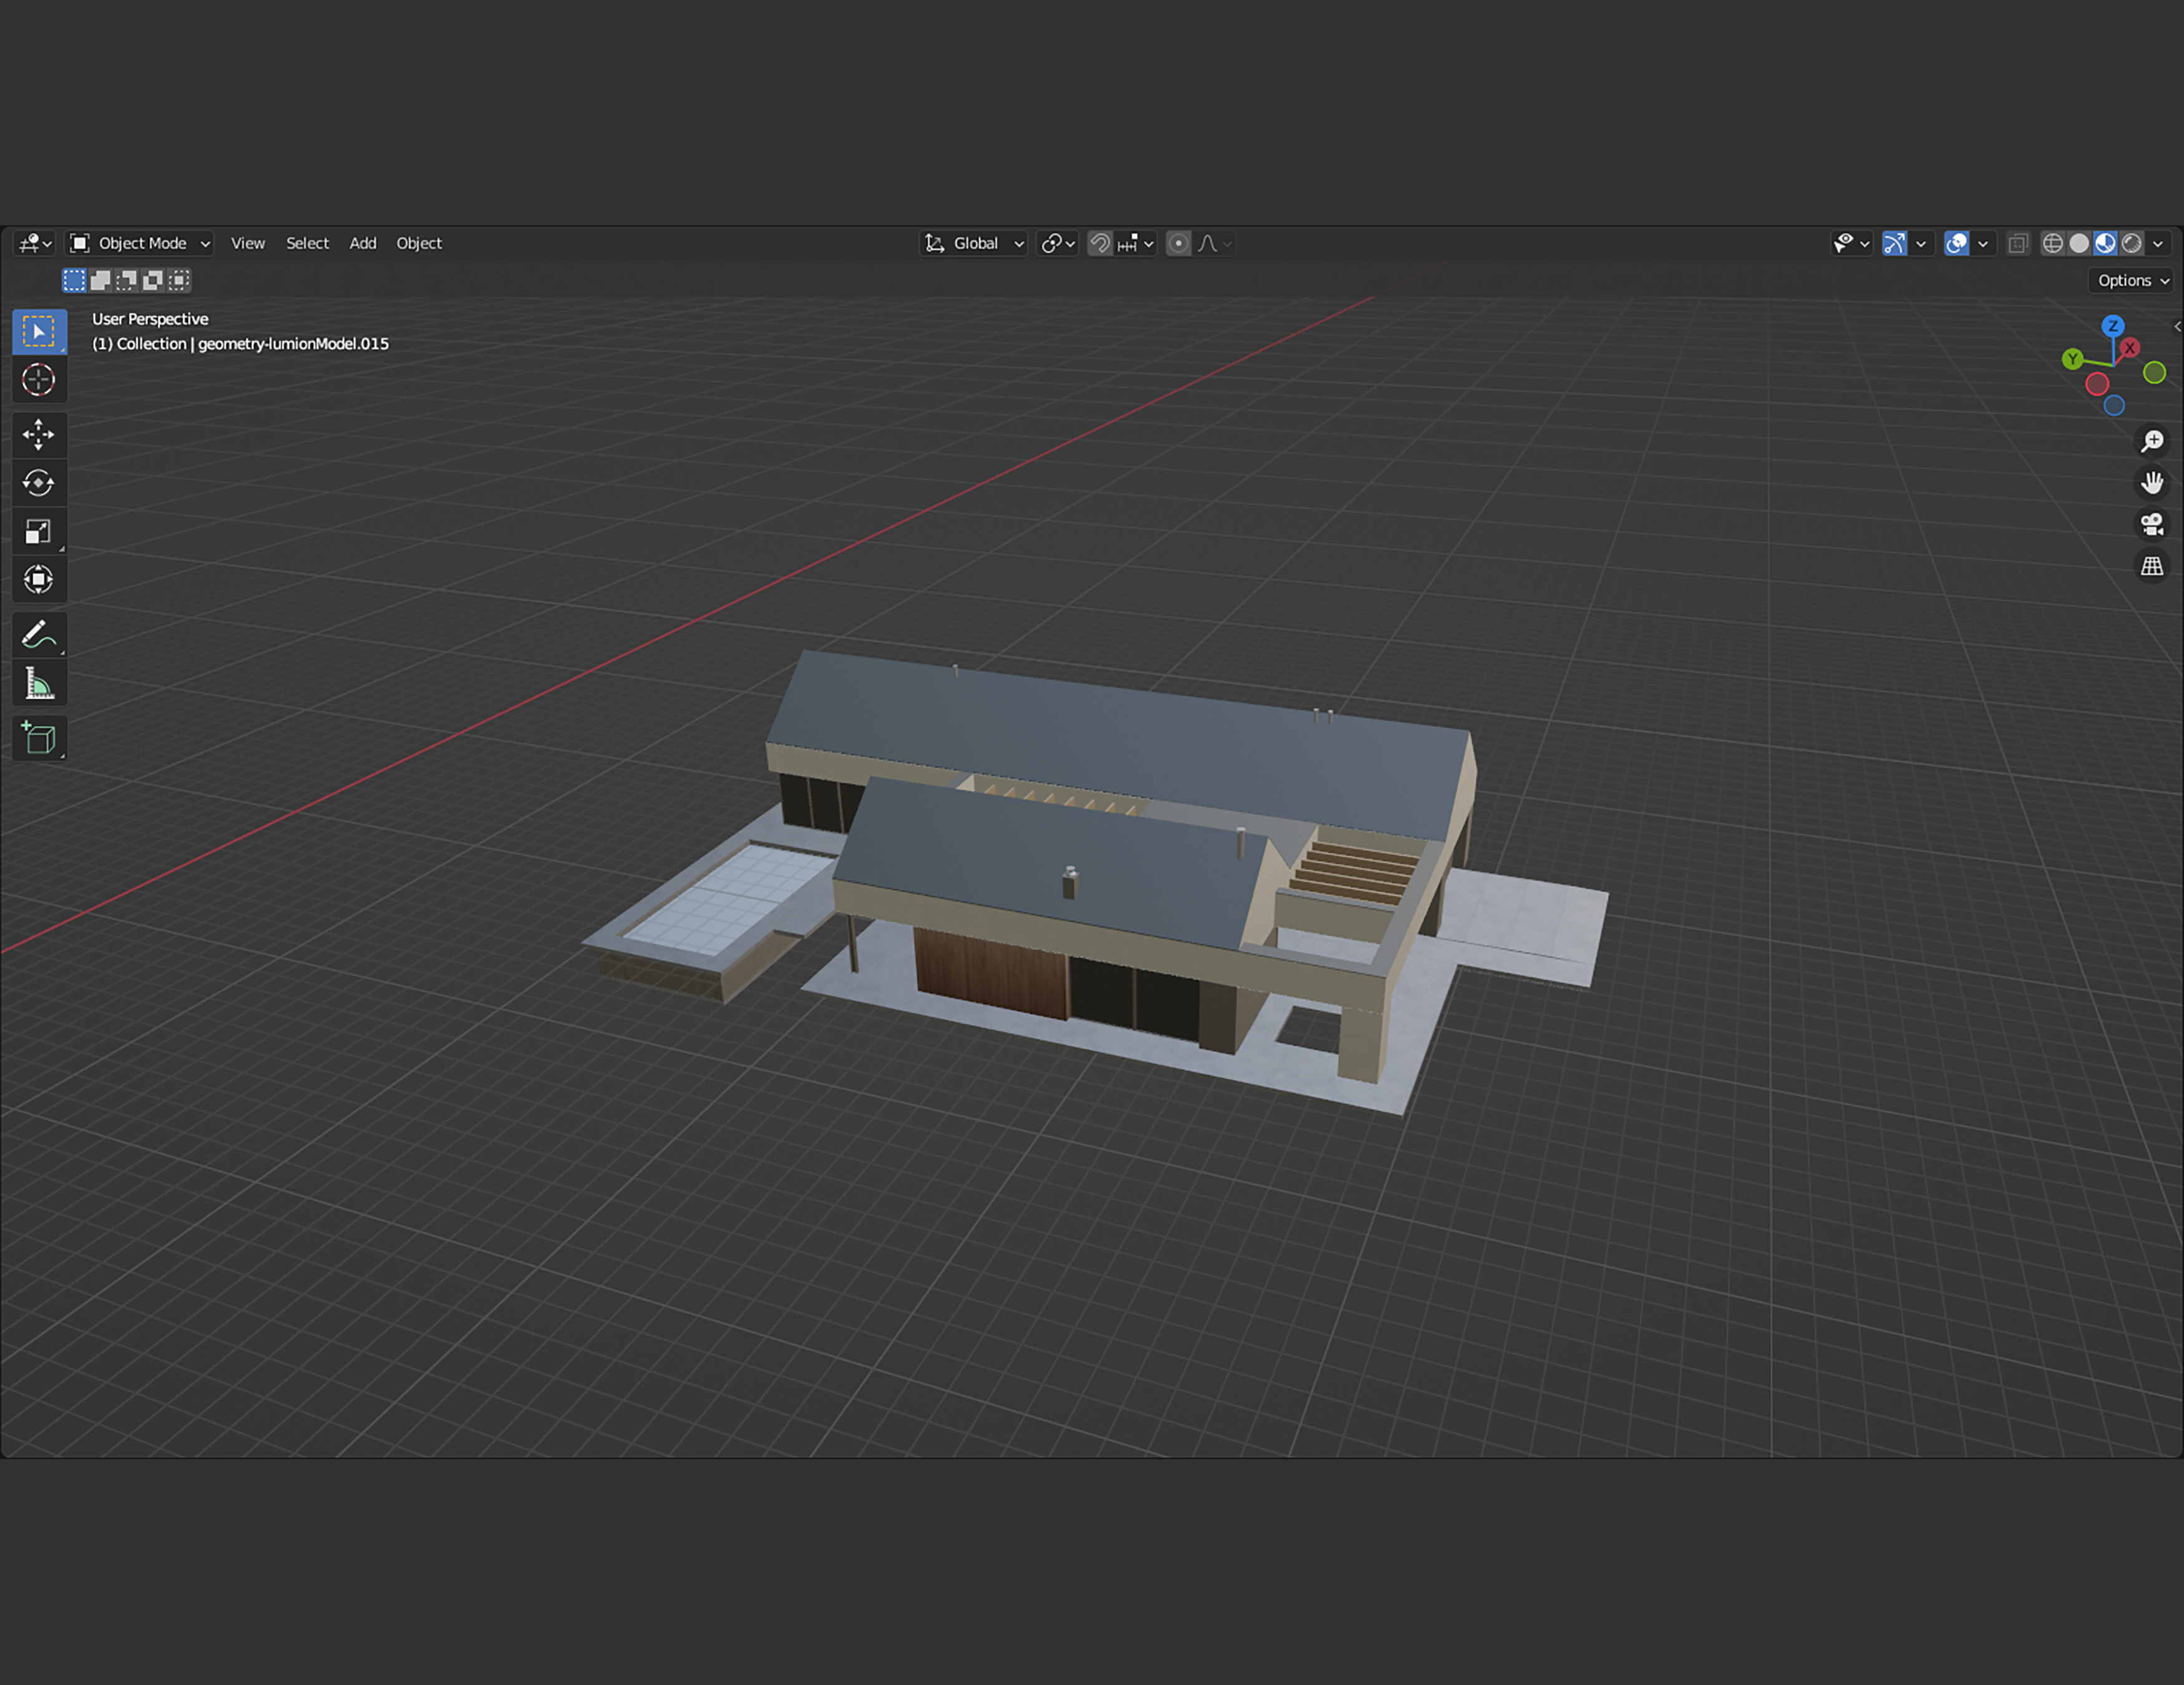The height and width of the screenshot is (1685, 2184).
Task: Toggle viewport overlays
Action: click(x=1957, y=243)
